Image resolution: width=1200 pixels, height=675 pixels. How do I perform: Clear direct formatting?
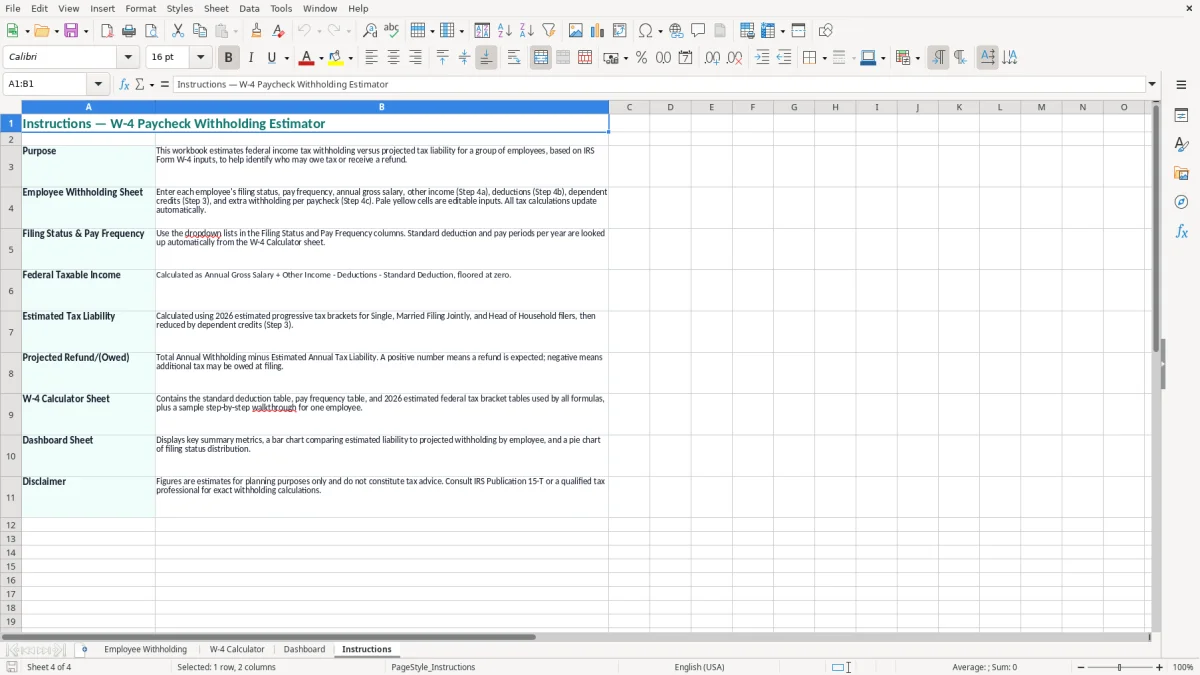tap(279, 31)
